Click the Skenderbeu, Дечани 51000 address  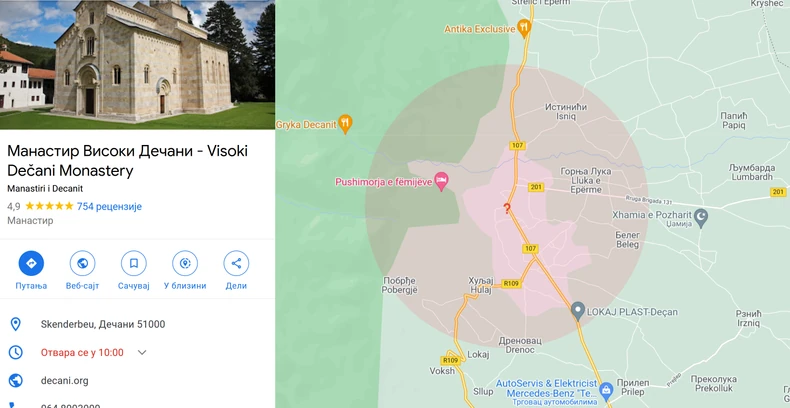103,324
